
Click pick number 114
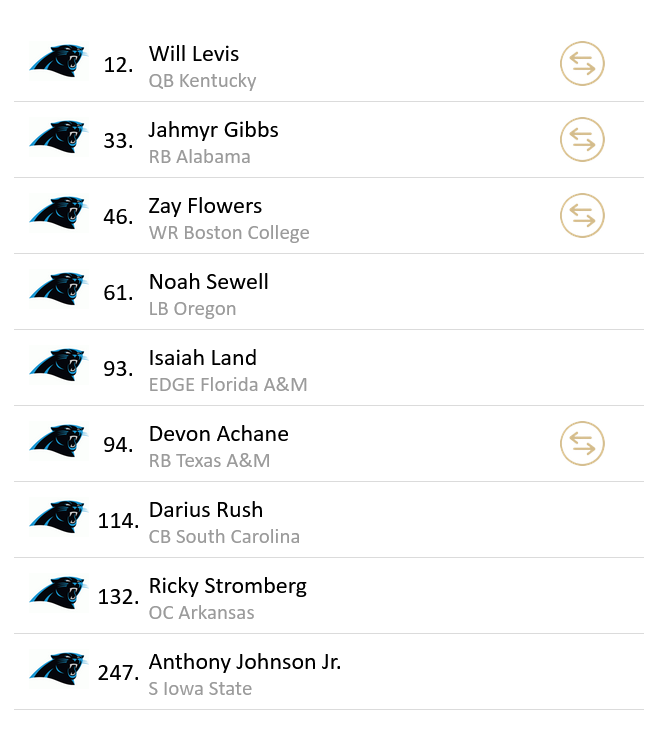(118, 521)
